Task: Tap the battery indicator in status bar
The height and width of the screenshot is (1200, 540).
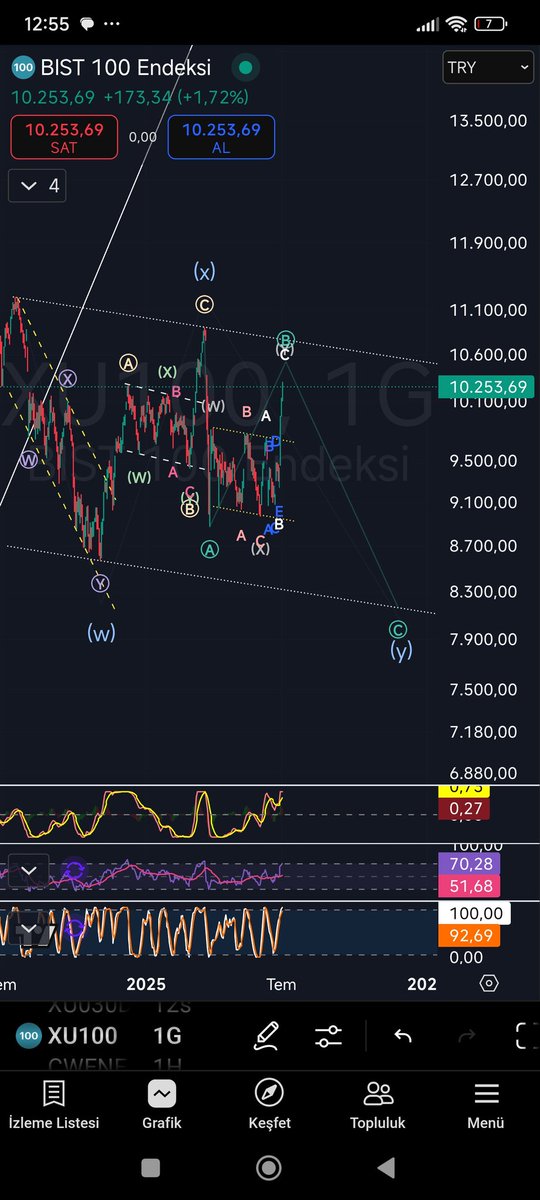Action: [490, 23]
